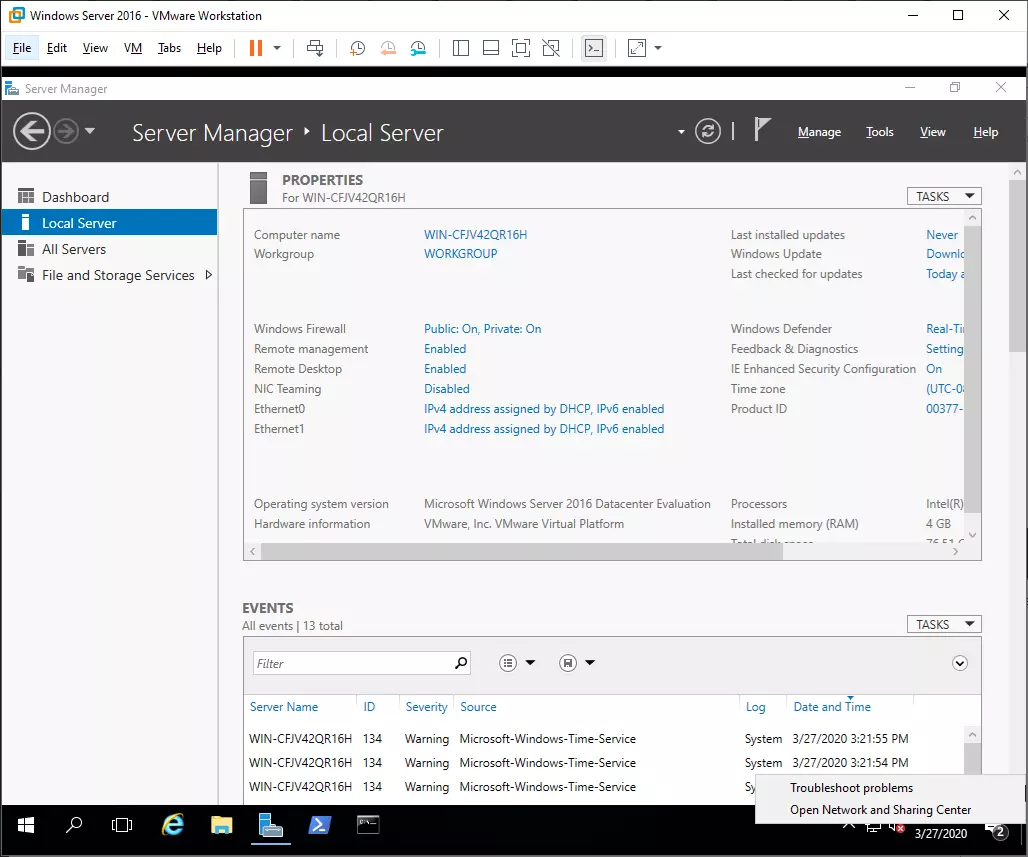Take a VM snapshot using clock icon
This screenshot has height=857, width=1028.
coord(357,48)
